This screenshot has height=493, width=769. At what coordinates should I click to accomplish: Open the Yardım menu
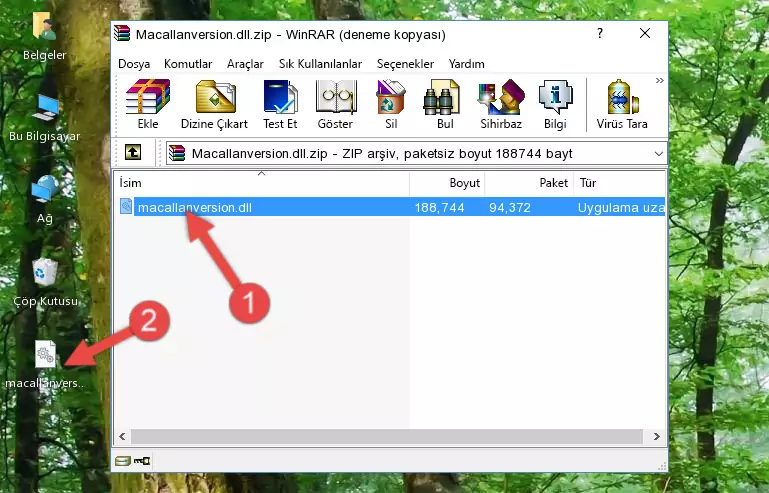point(466,64)
